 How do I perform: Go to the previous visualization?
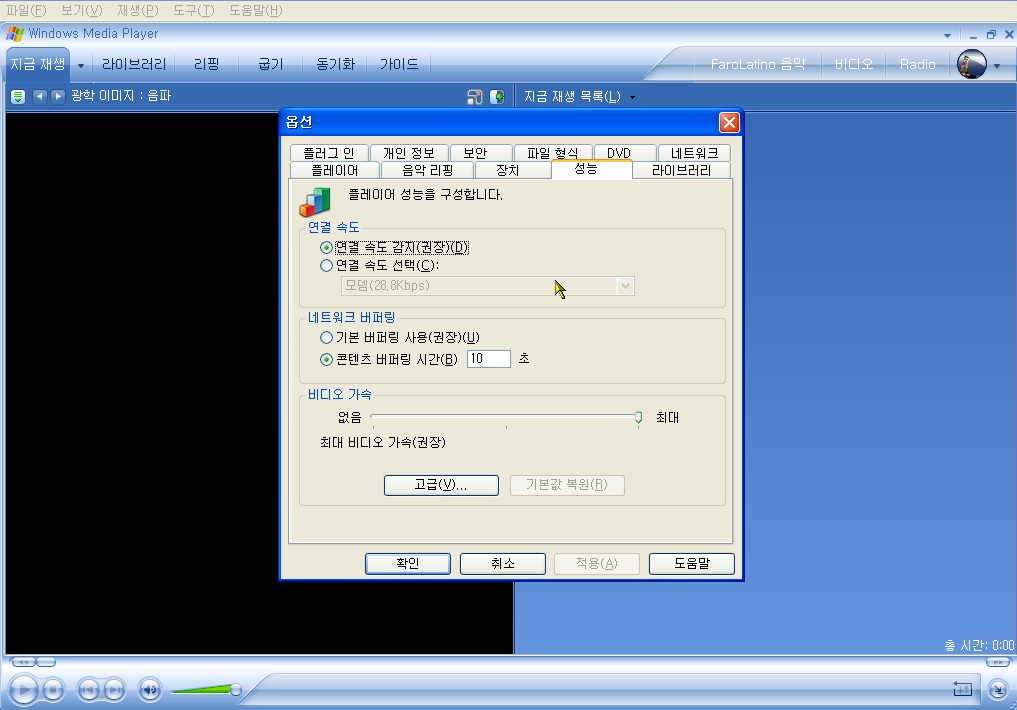[40, 96]
